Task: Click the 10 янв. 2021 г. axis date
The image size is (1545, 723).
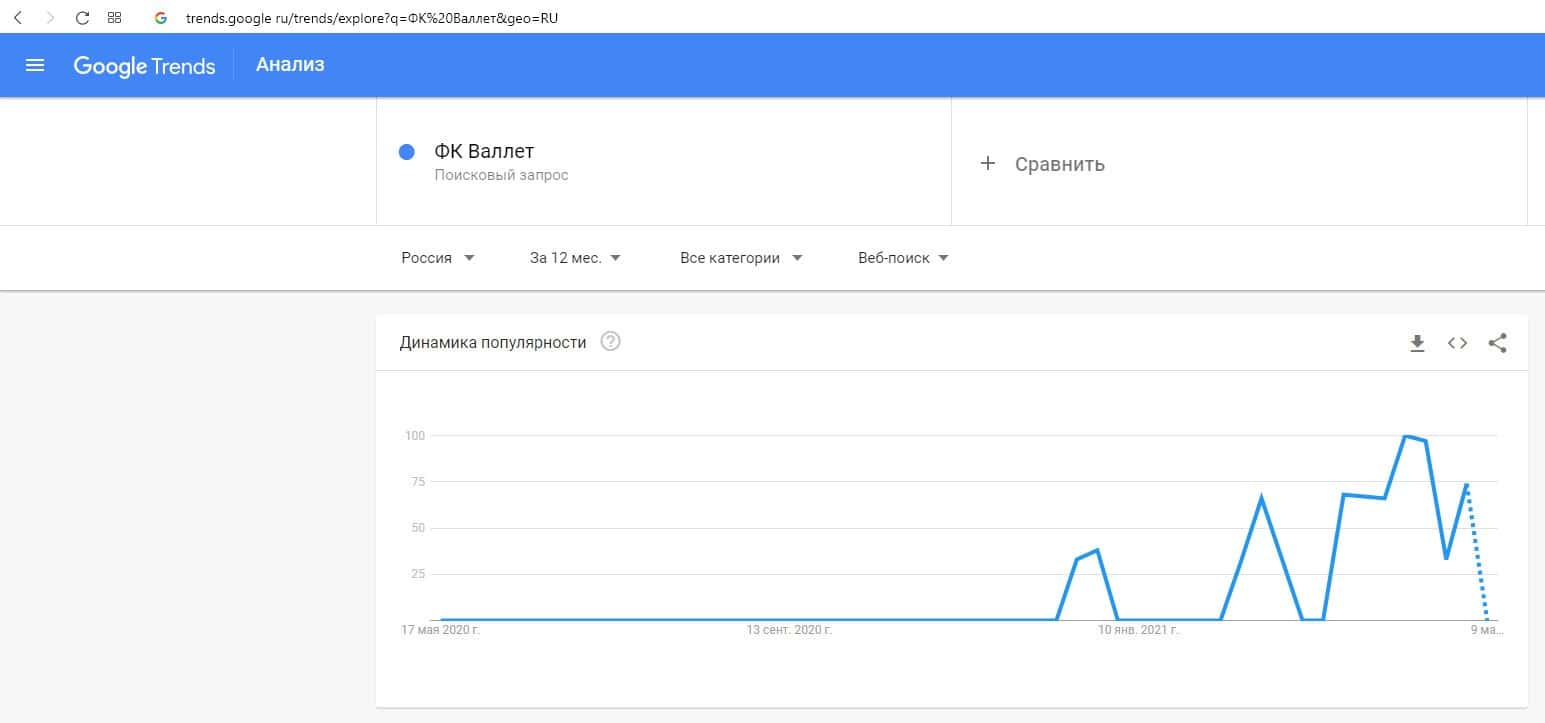Action: pos(1139,631)
